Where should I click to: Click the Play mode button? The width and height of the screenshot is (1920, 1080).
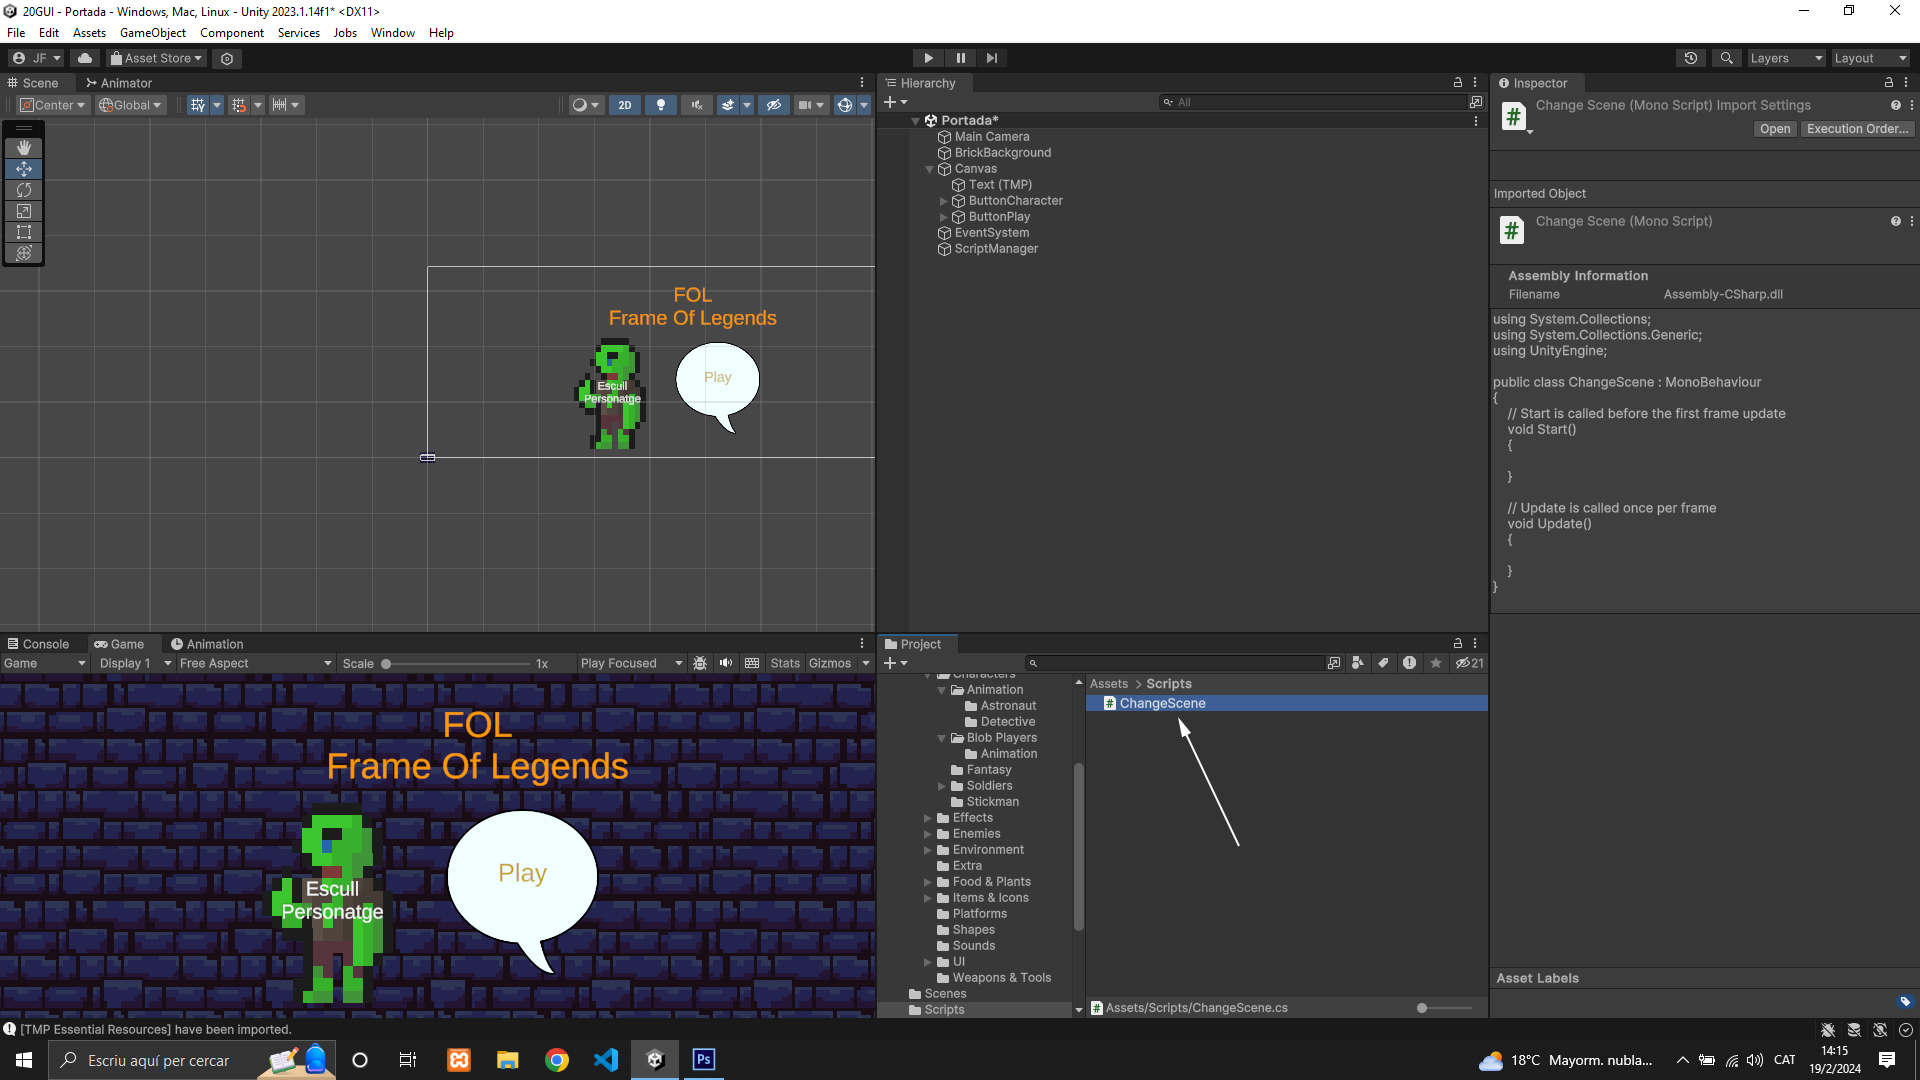pos(928,58)
